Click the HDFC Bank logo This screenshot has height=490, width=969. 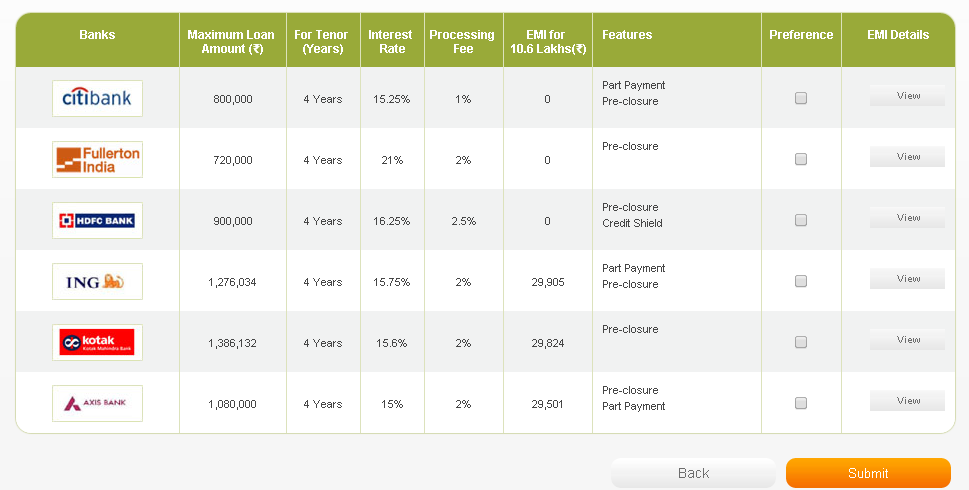pyautogui.click(x=97, y=220)
